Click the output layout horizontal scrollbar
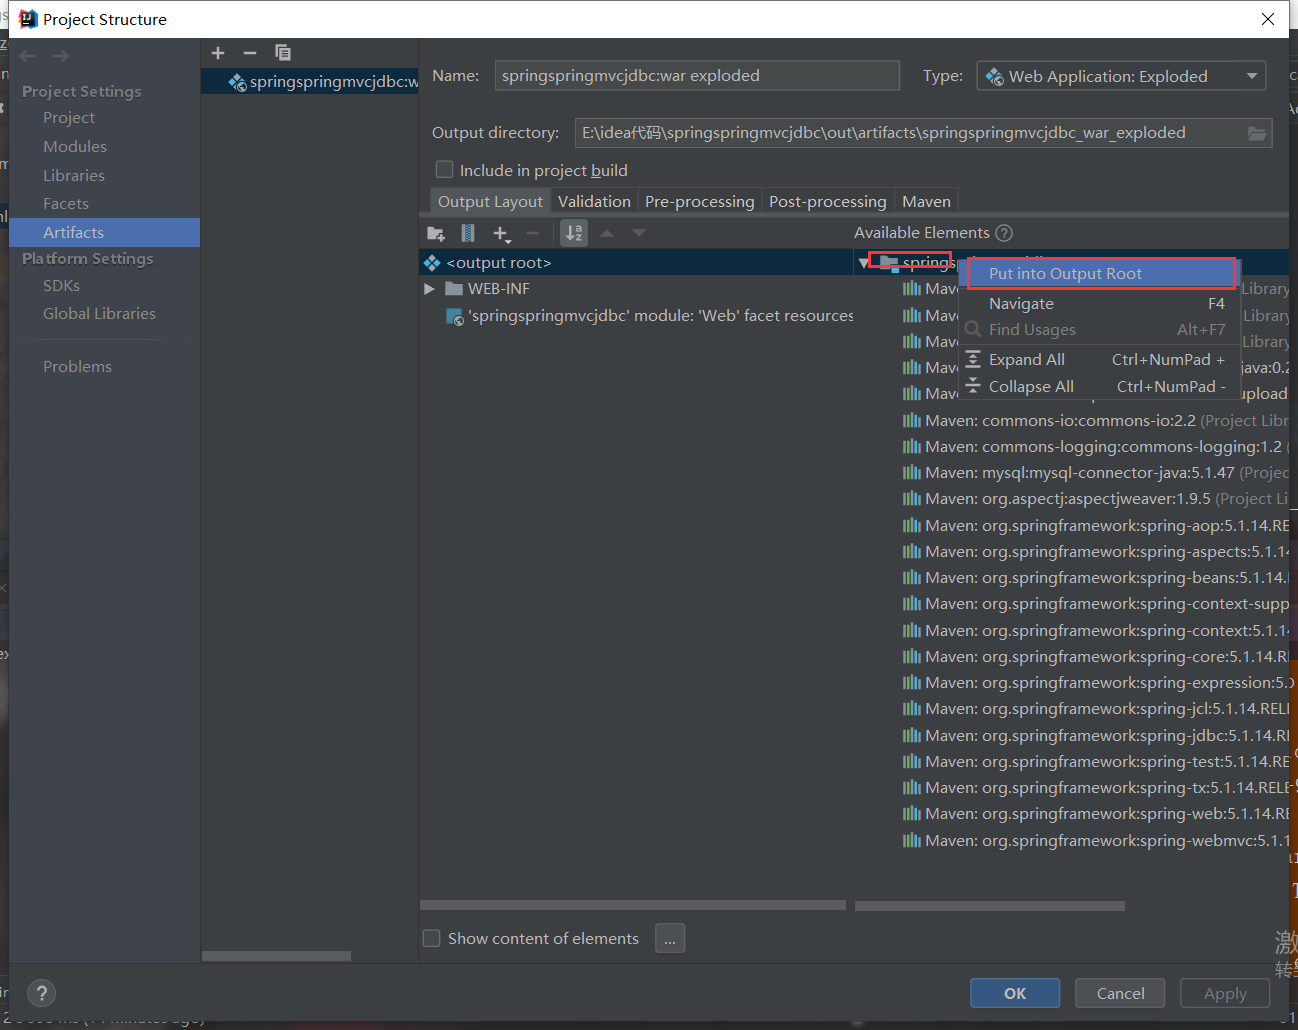1298x1030 pixels. (633, 905)
